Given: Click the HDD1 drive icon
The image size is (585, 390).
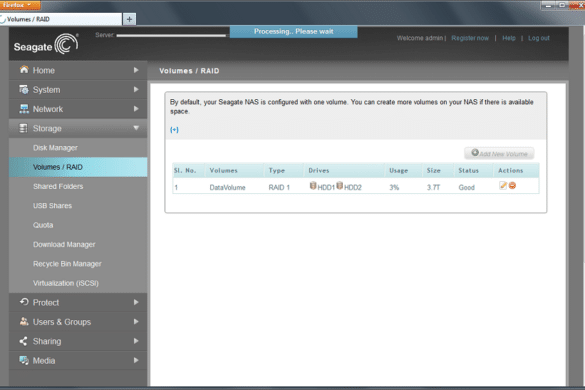Looking at the screenshot, I should 313,185.
